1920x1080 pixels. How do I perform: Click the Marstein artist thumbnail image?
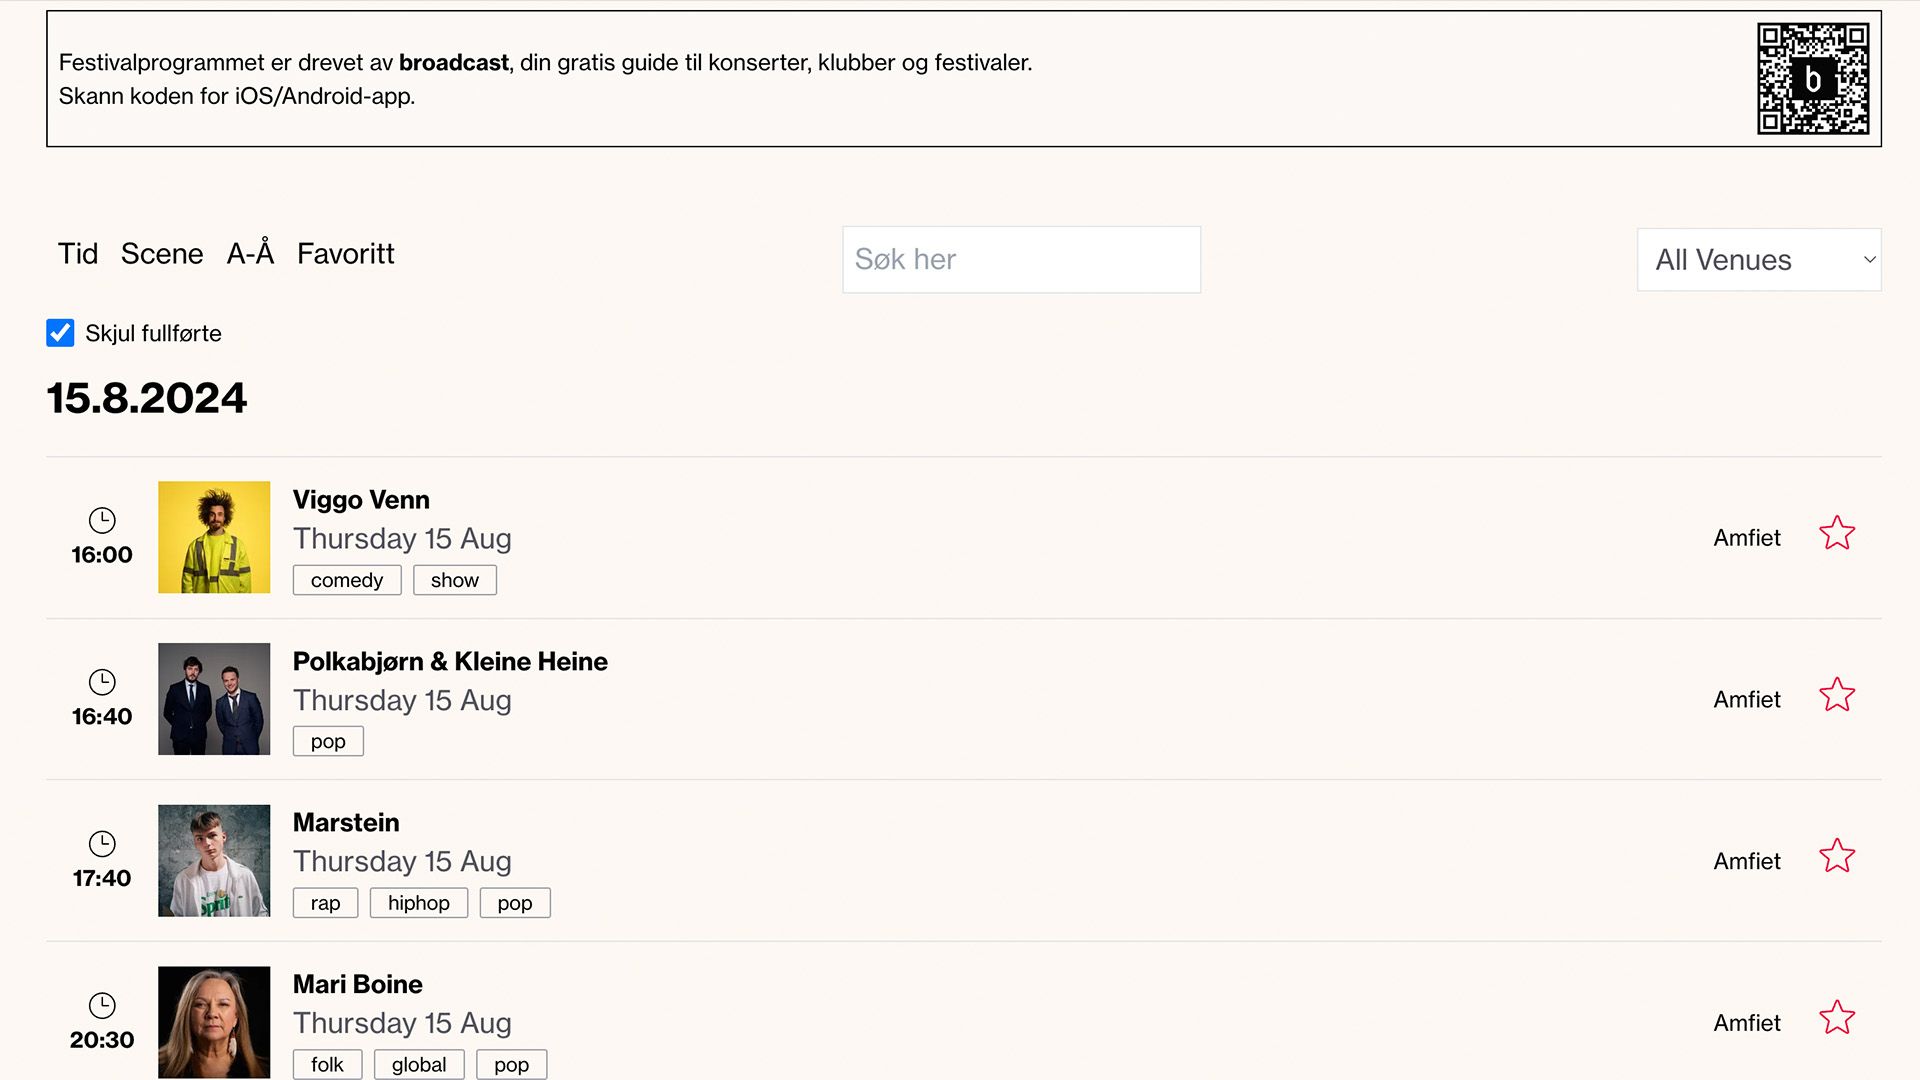(x=214, y=860)
